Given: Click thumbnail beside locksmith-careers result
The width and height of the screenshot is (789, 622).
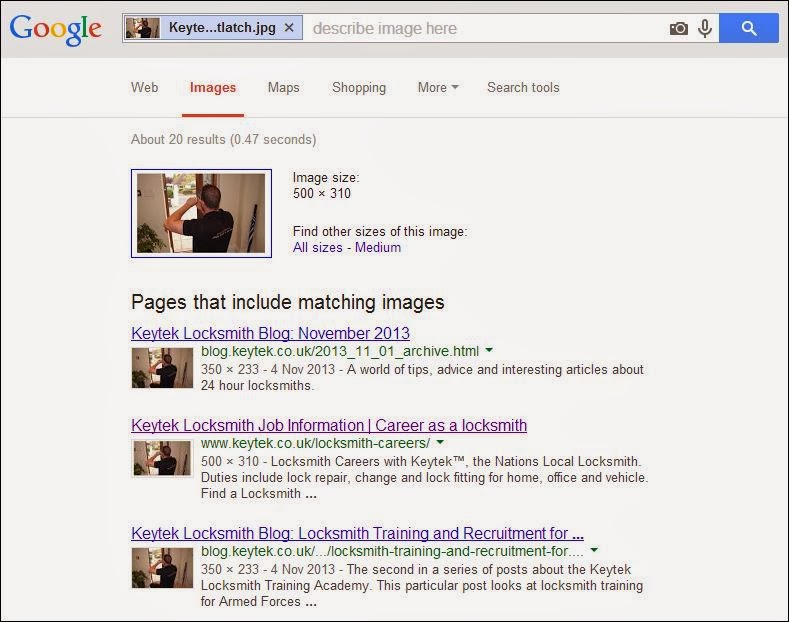Looking at the screenshot, I should (x=162, y=458).
